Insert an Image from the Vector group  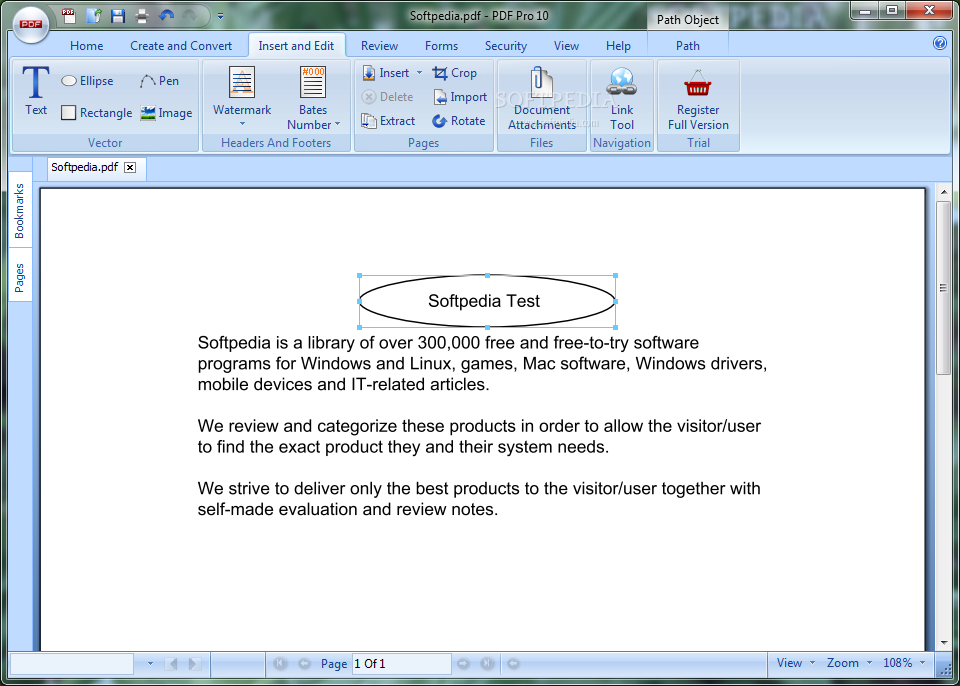point(166,113)
